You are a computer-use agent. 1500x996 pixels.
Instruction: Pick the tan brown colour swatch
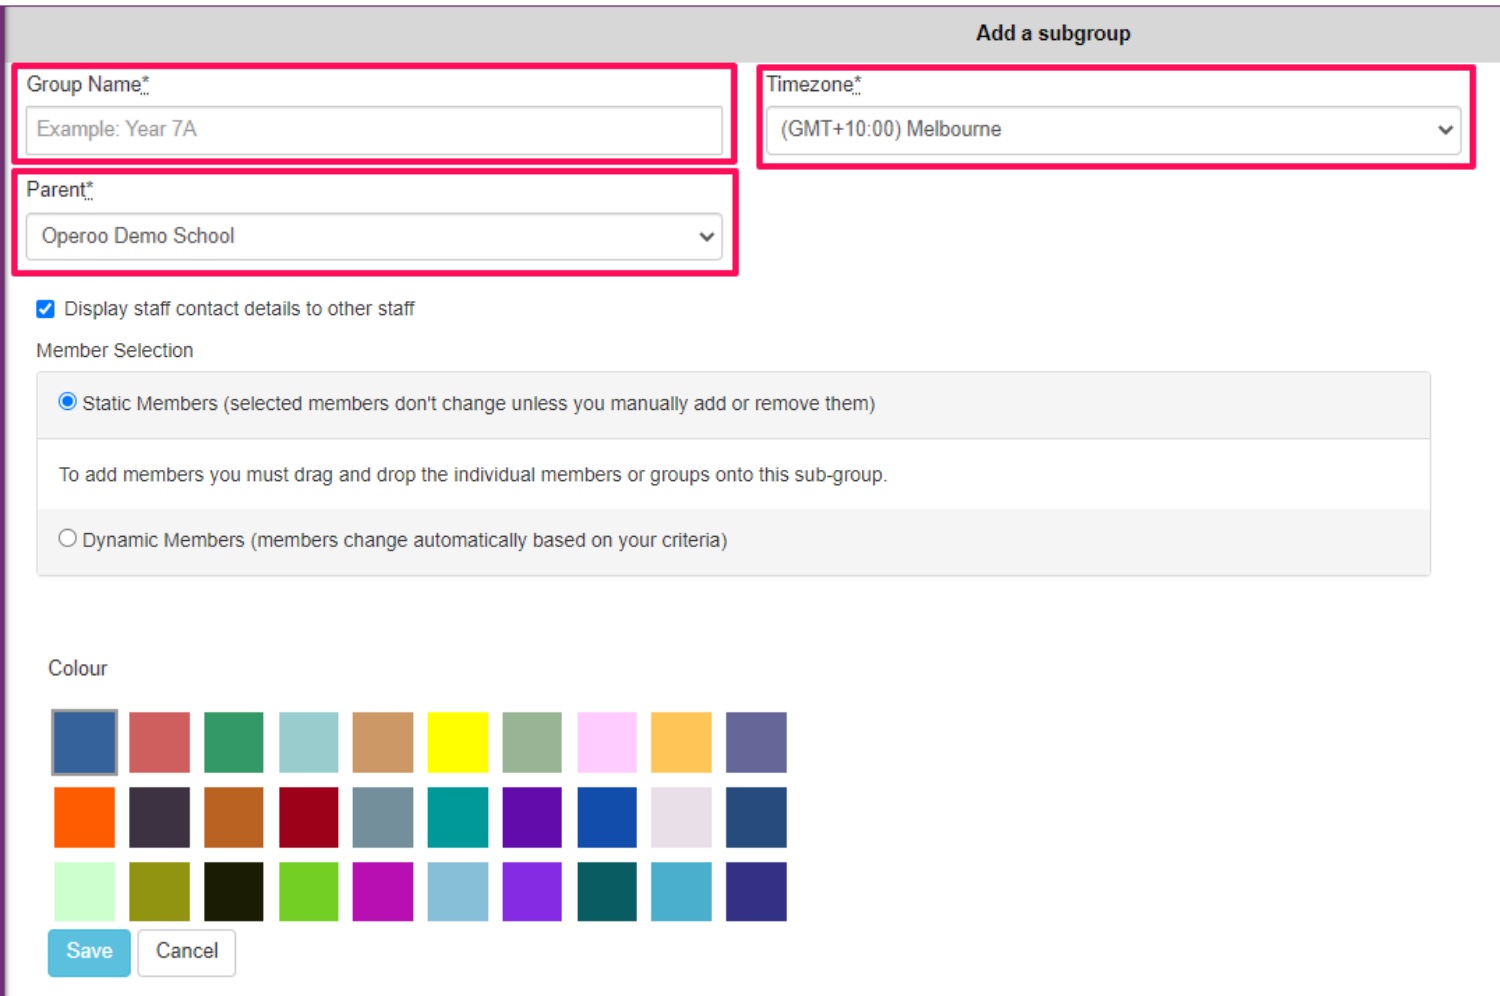[382, 742]
